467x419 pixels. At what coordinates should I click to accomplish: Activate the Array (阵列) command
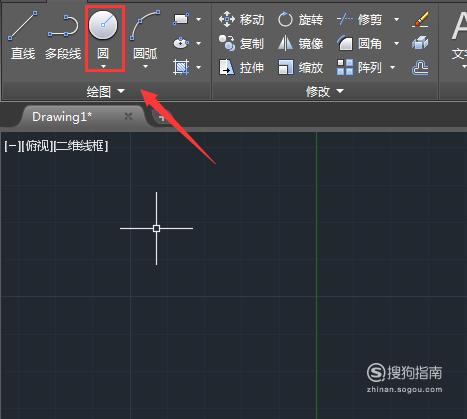point(359,67)
